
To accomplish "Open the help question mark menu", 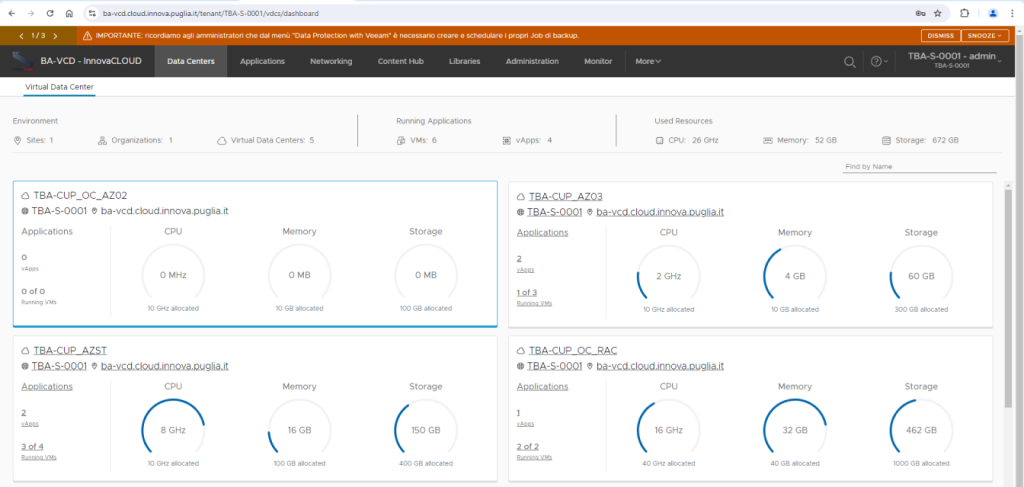I will [x=877, y=61].
